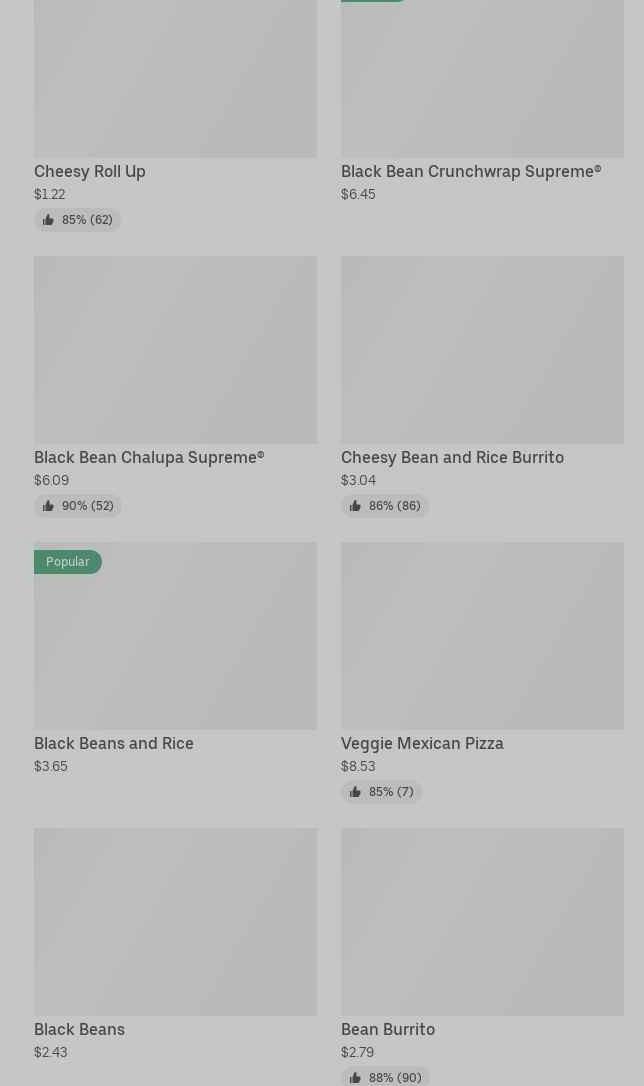644x1086 pixels.
Task: Click thumbs-up icon under Black Bean Chalupa Supreme
Action: [48, 506]
